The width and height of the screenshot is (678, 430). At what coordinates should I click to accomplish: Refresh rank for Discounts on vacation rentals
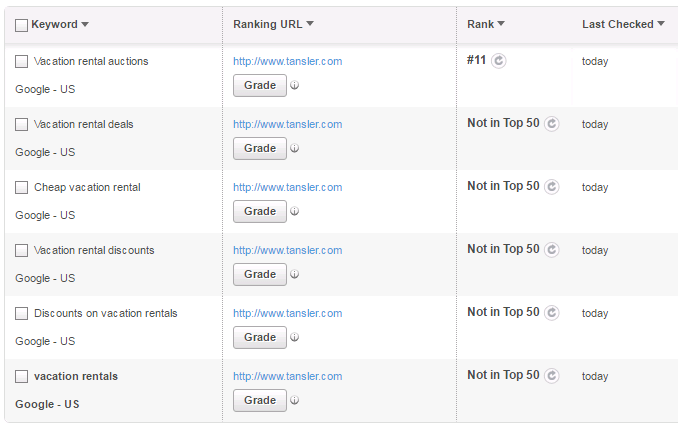tap(552, 313)
